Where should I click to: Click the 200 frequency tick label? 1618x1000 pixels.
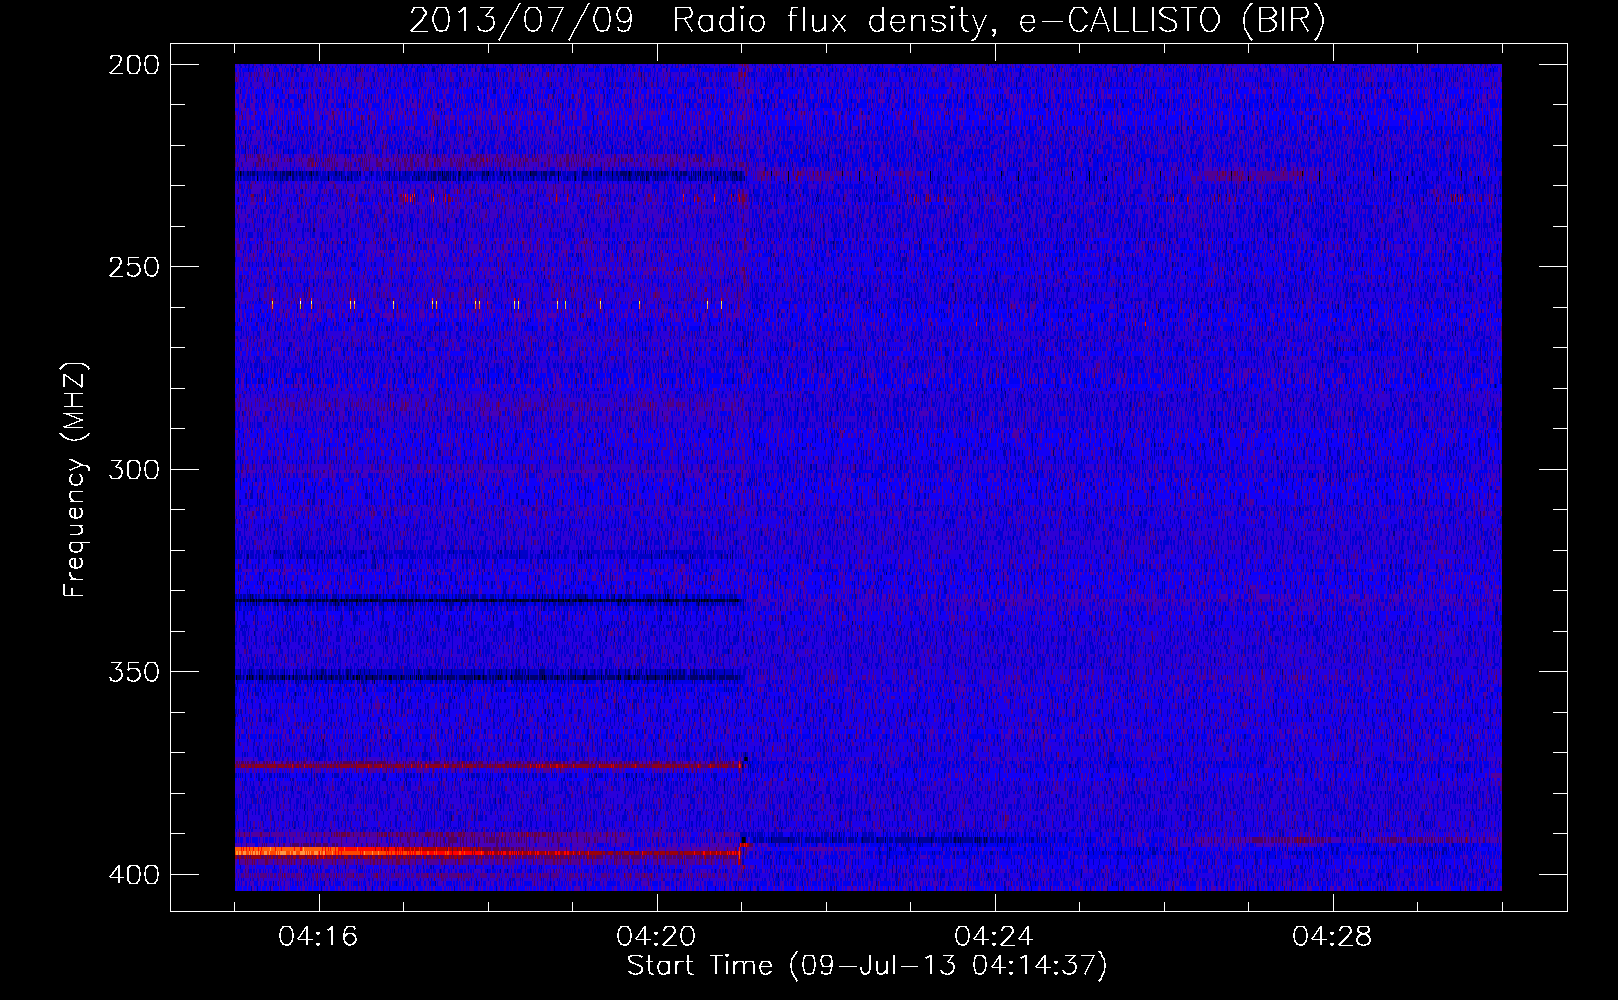click(133, 65)
